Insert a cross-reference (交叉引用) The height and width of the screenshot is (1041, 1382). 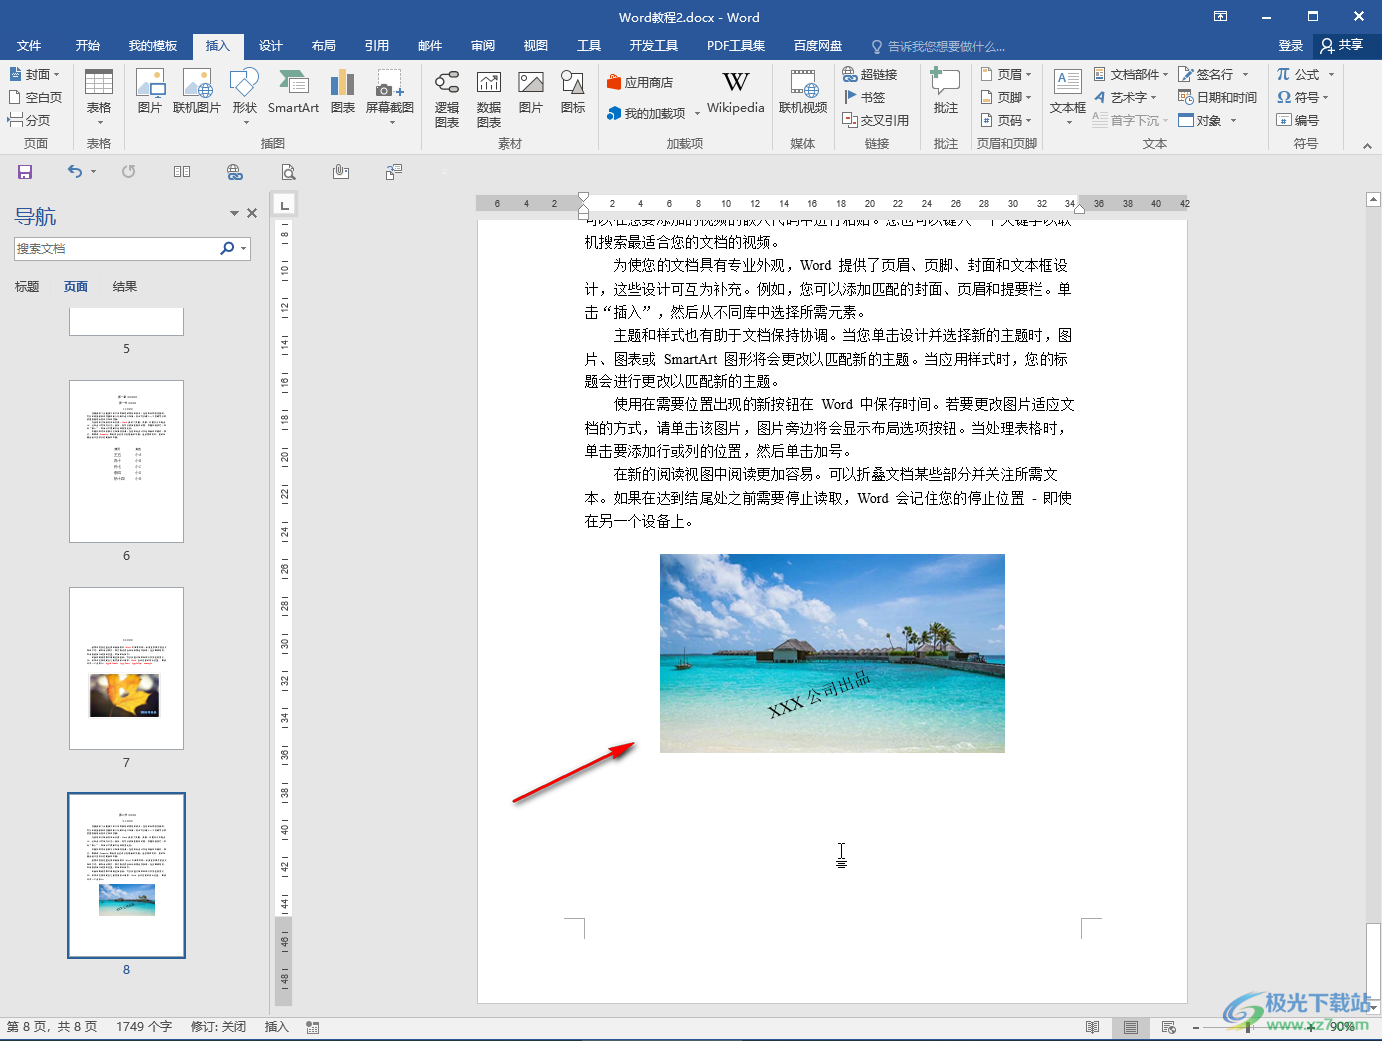876,120
